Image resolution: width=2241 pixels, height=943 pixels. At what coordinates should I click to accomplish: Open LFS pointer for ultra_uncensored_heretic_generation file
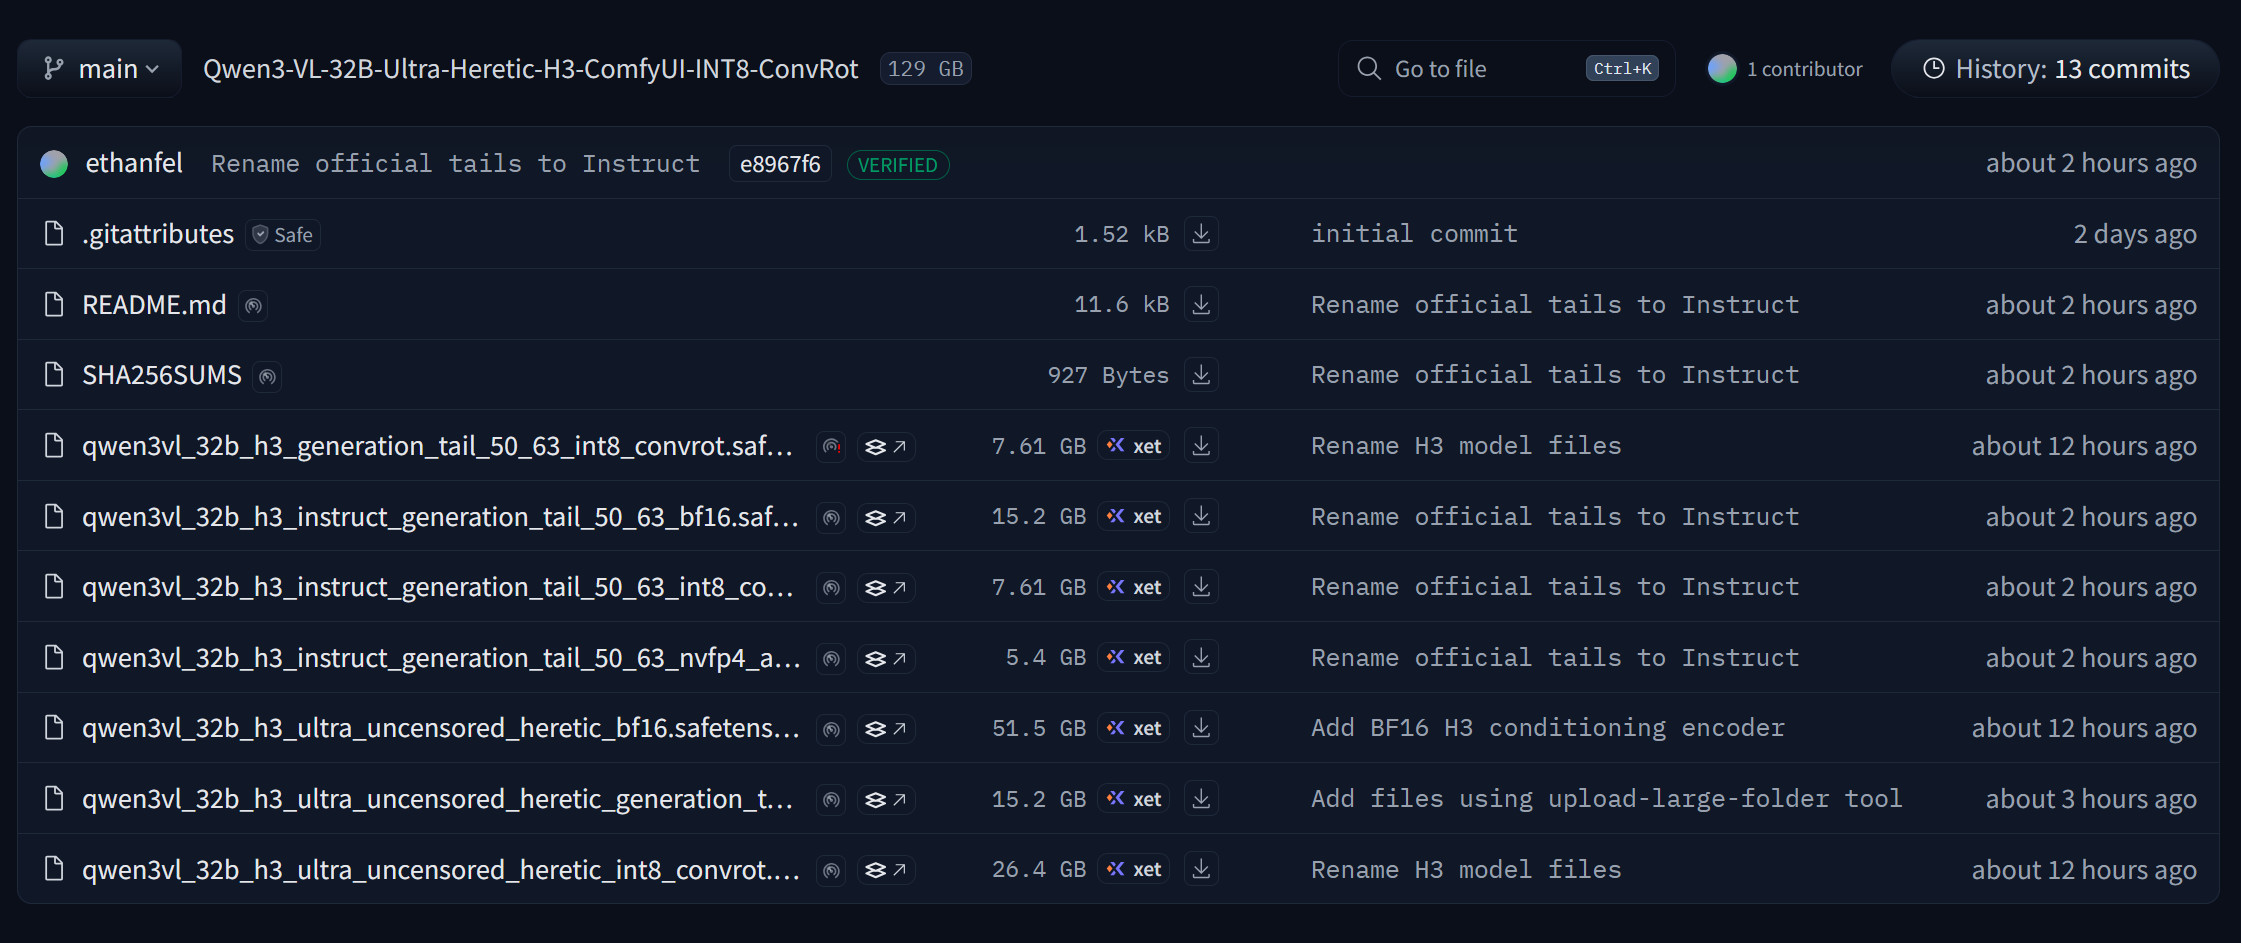click(x=886, y=800)
